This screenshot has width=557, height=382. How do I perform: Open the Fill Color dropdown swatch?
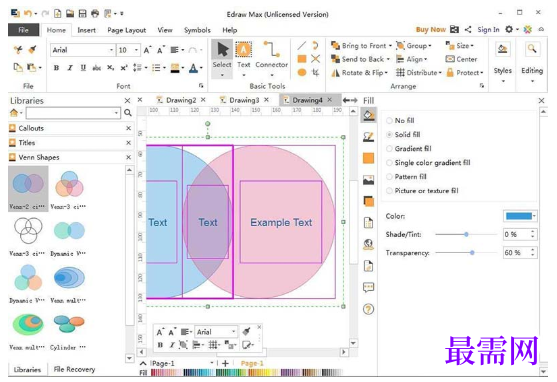[x=520, y=216]
